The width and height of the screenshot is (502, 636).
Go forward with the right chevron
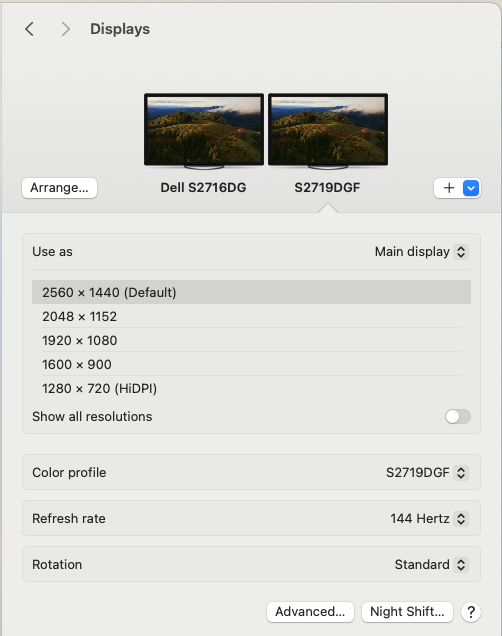[65, 29]
